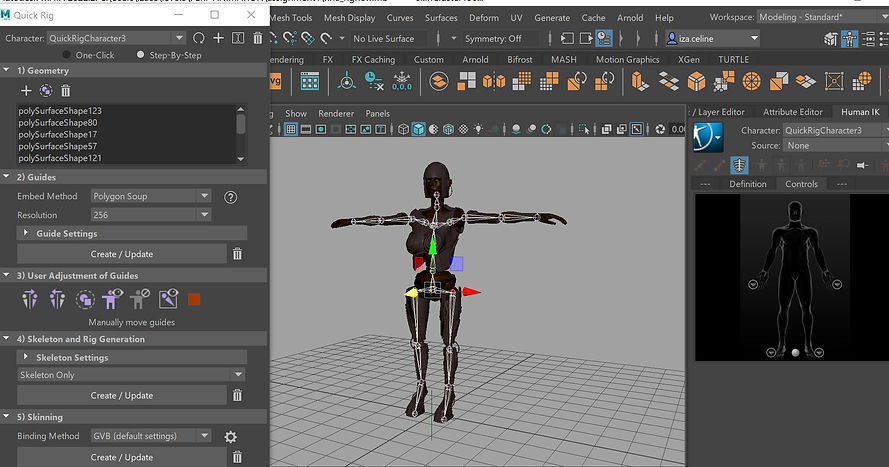Open the Workspace Modeling dropdown
This screenshot has height=467, width=889.
point(823,17)
